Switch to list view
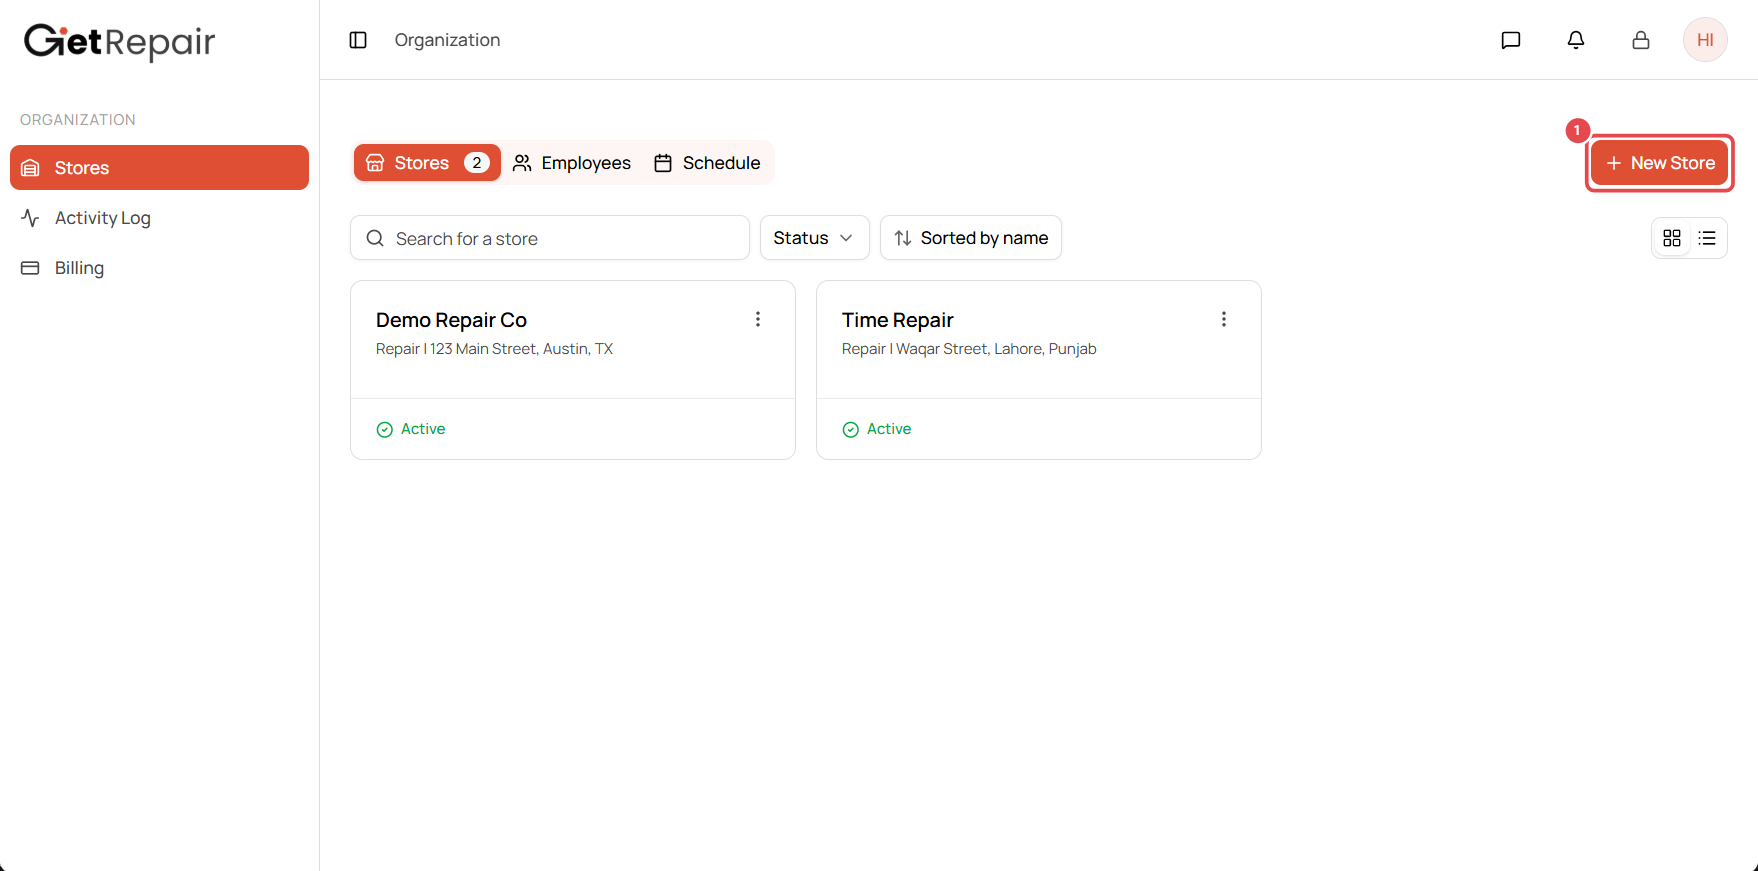The image size is (1758, 871). click(x=1707, y=238)
